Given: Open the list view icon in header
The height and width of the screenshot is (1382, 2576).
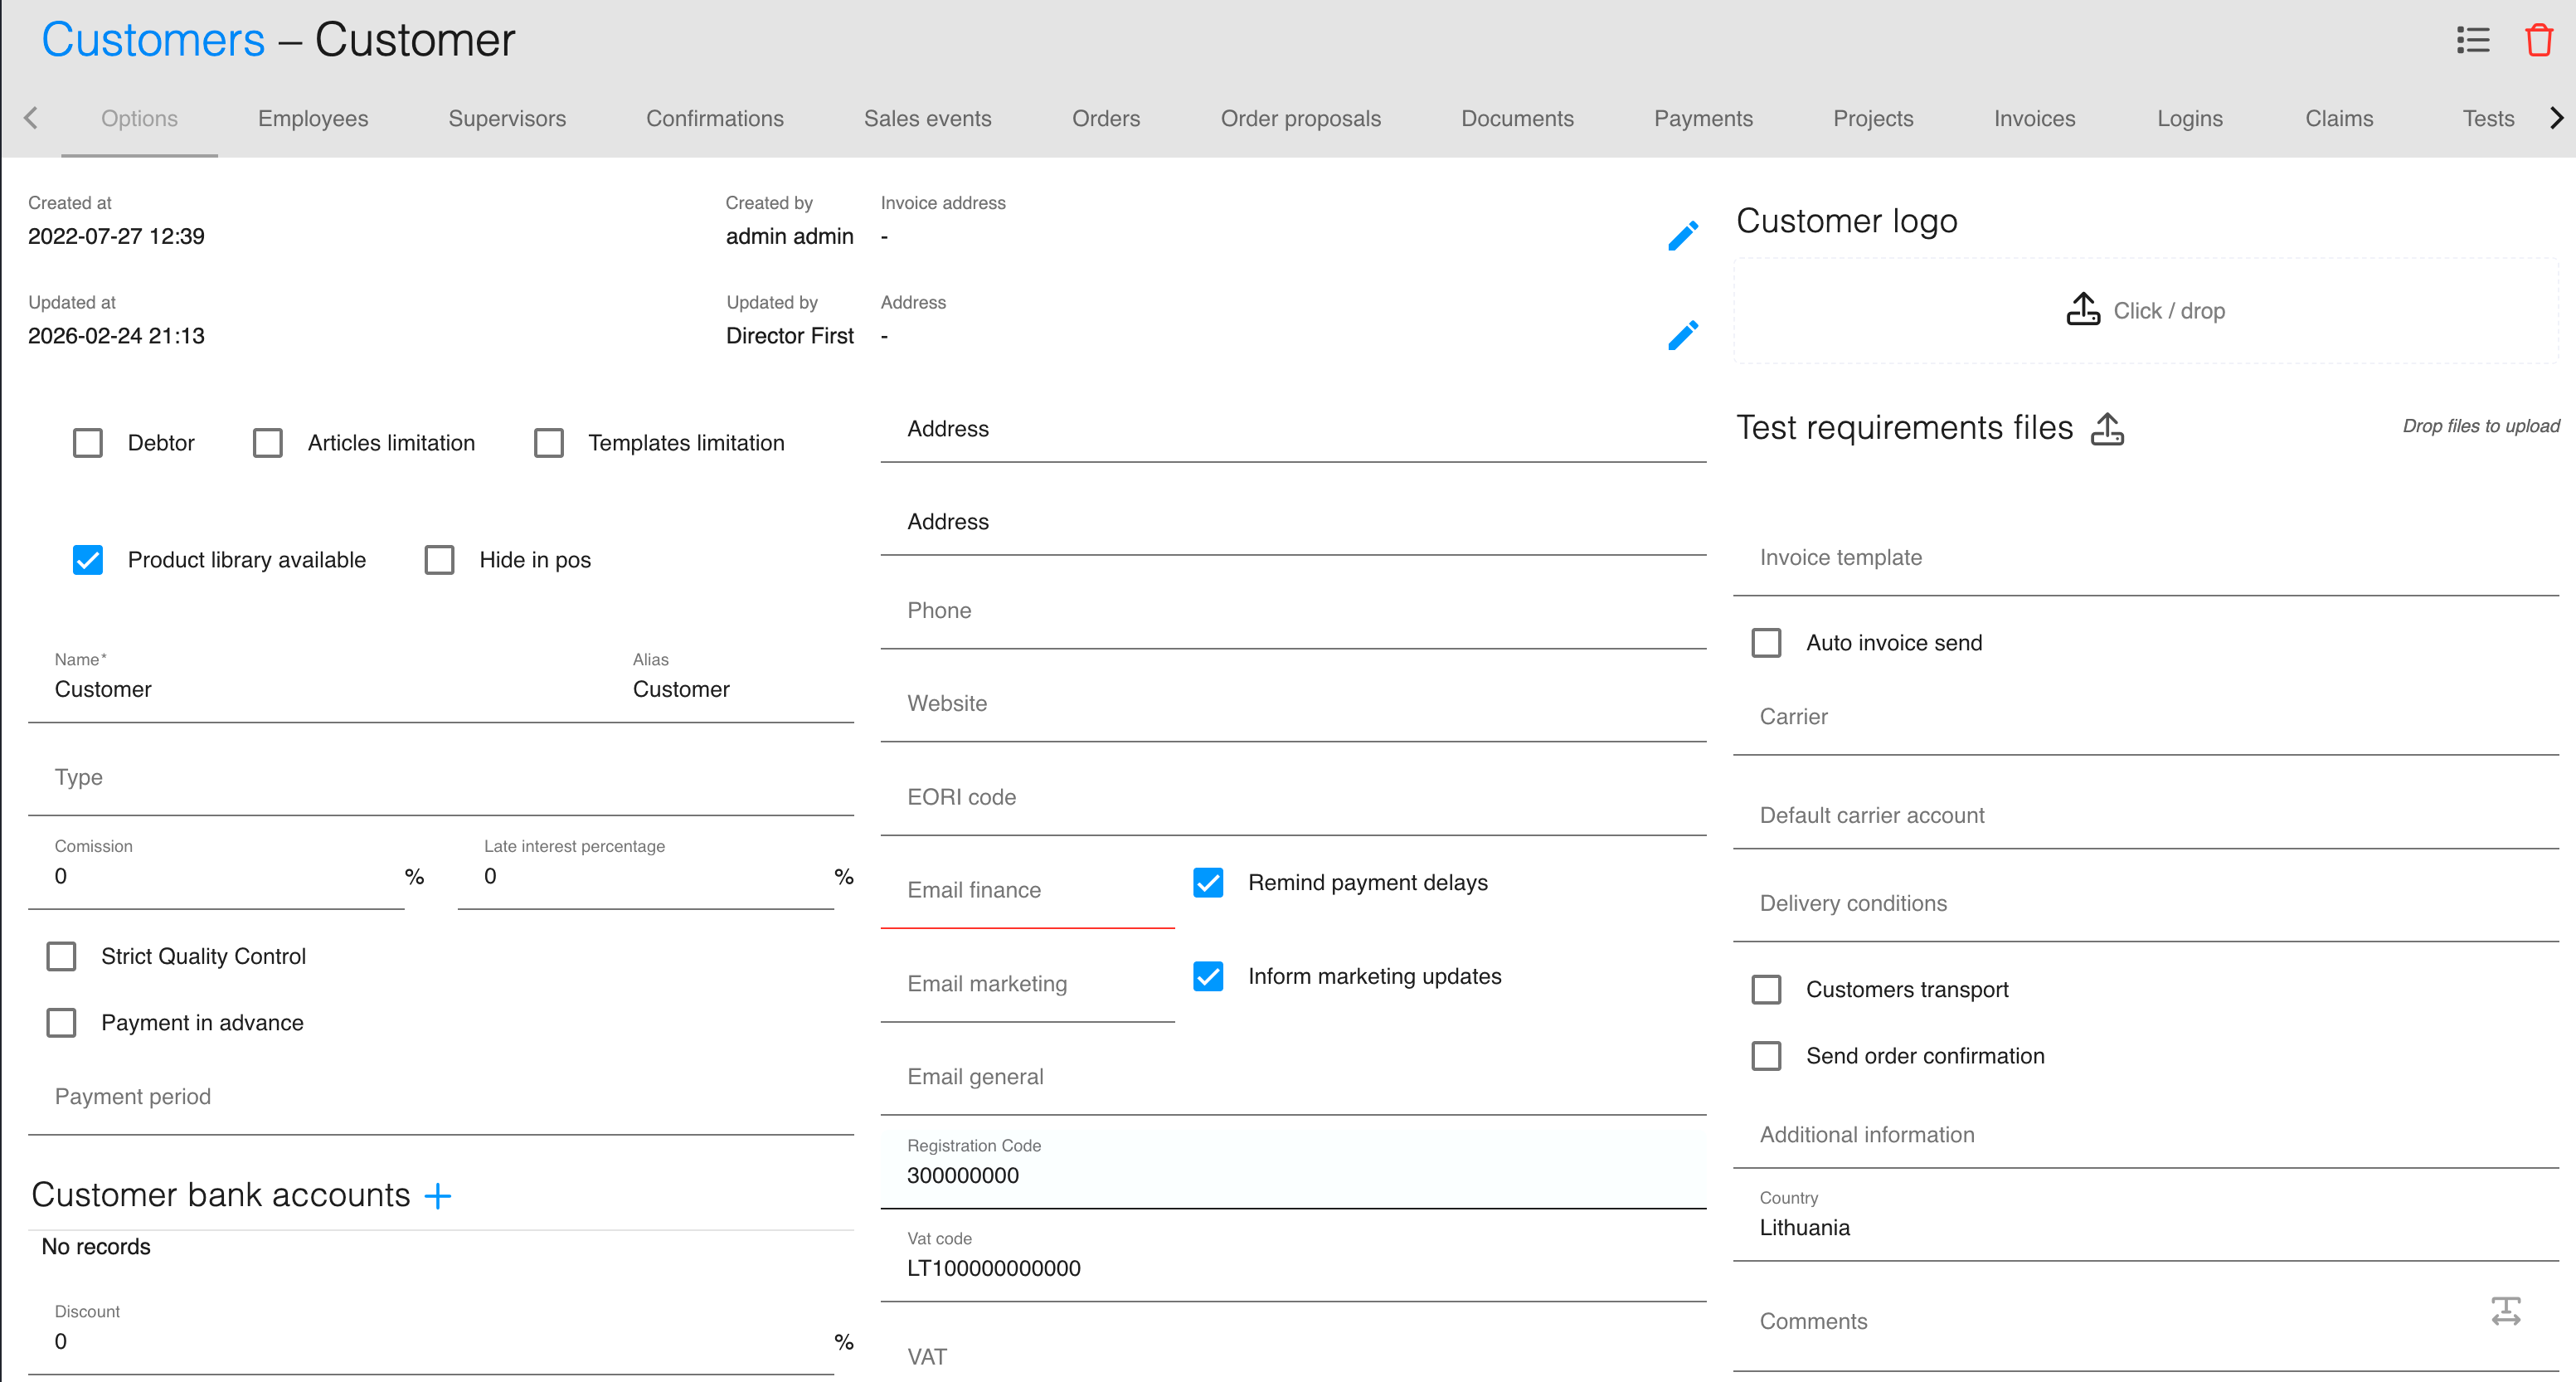Looking at the screenshot, I should pos(2473,41).
